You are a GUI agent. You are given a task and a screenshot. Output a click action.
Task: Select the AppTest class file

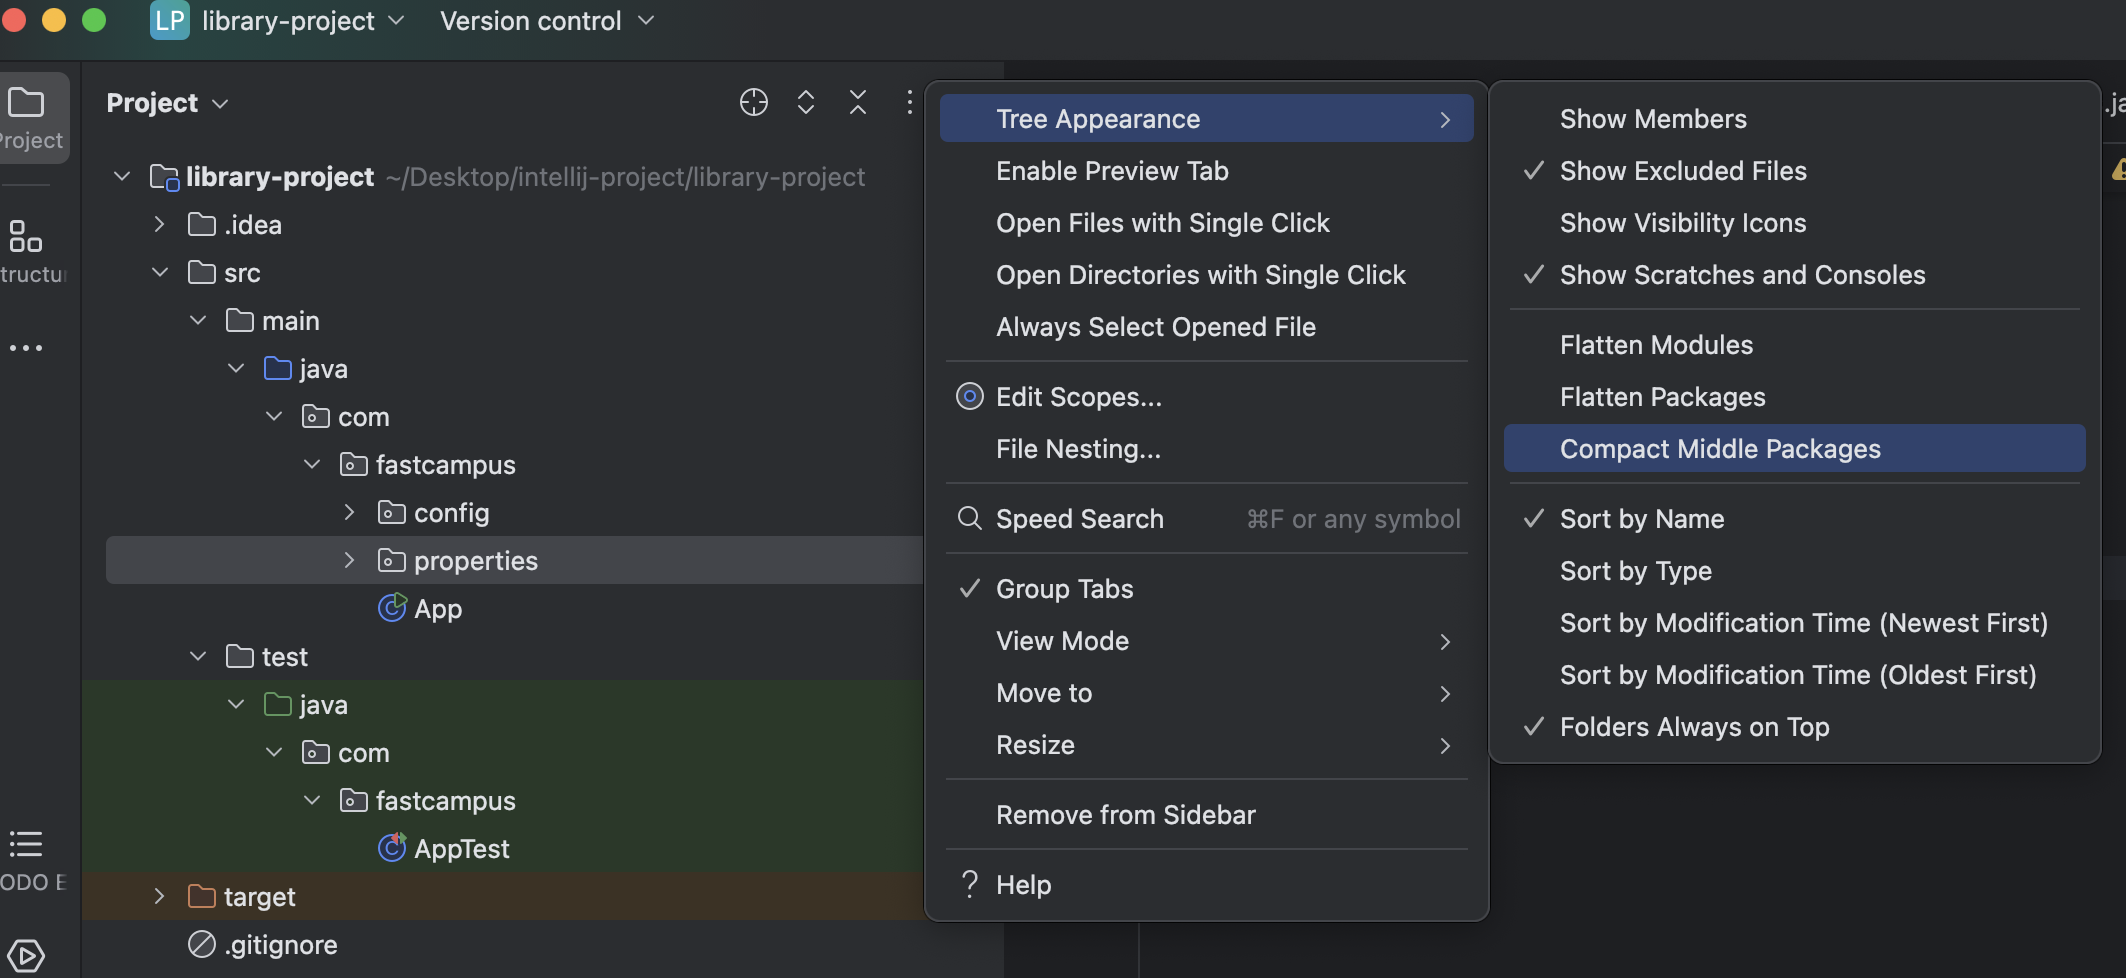[461, 849]
